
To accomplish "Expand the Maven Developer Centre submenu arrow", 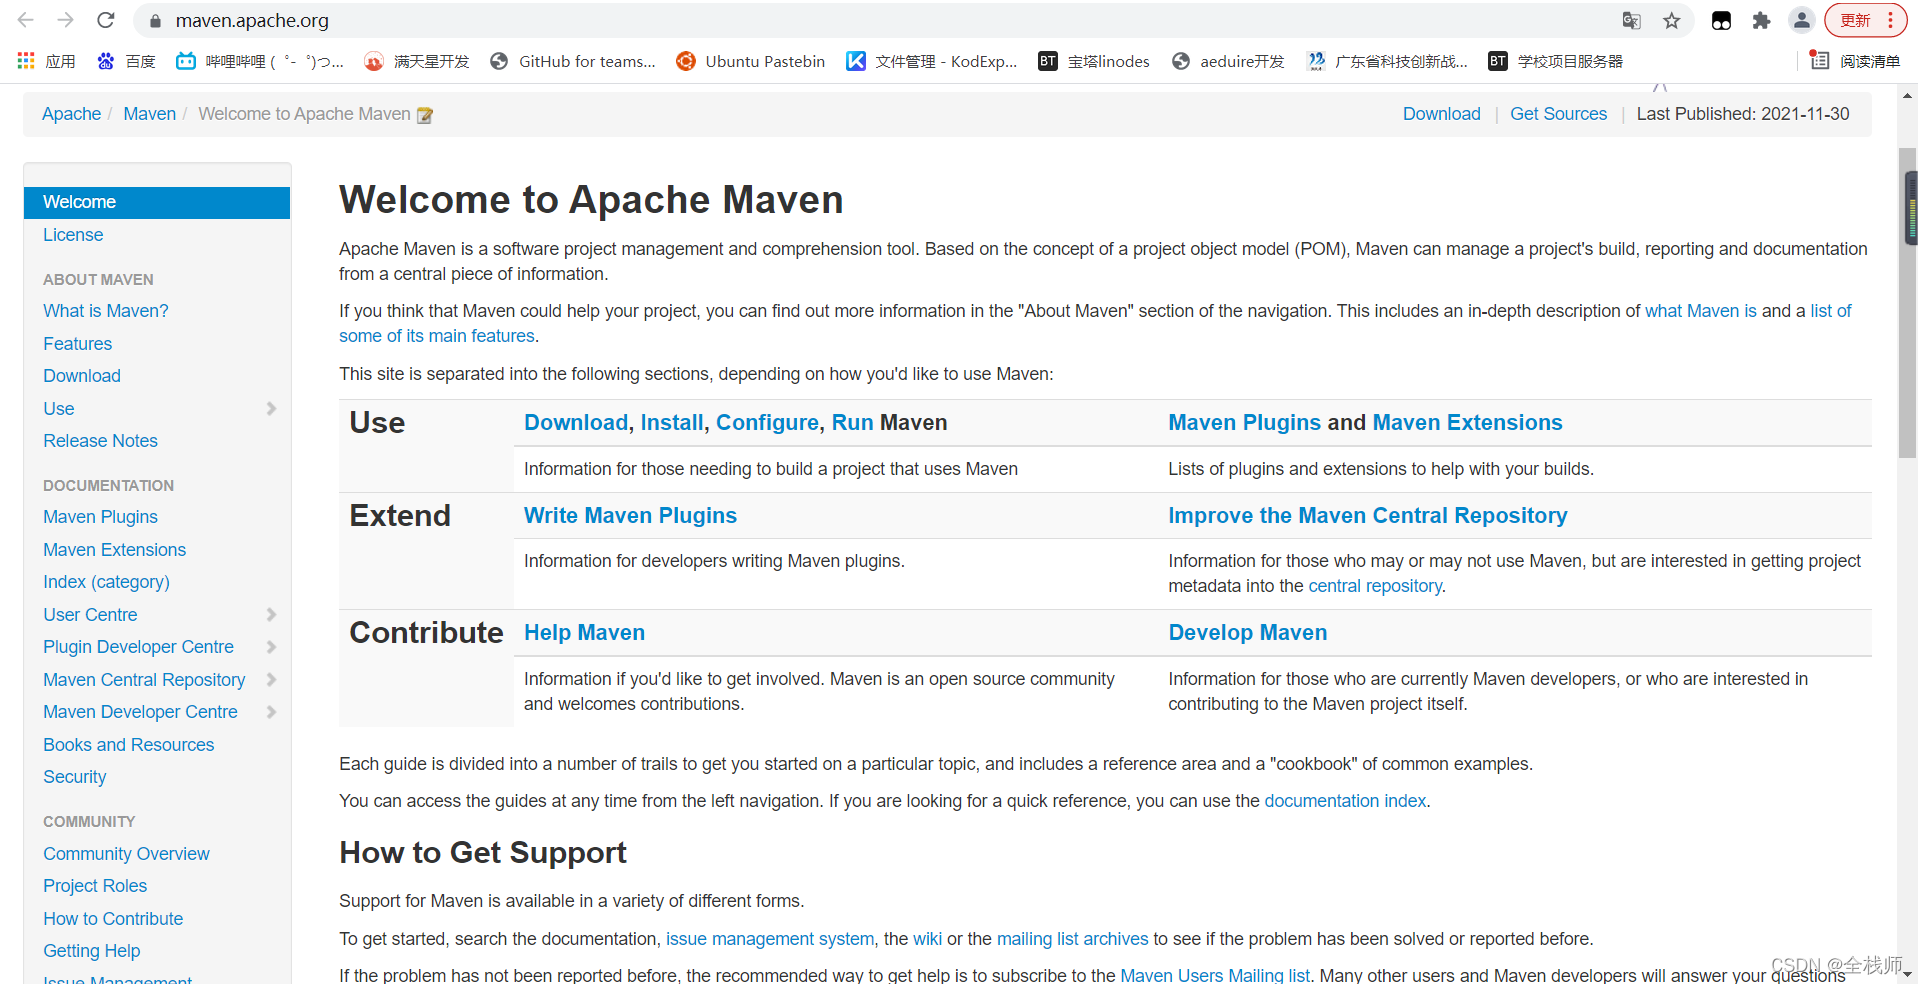I will [271, 712].
